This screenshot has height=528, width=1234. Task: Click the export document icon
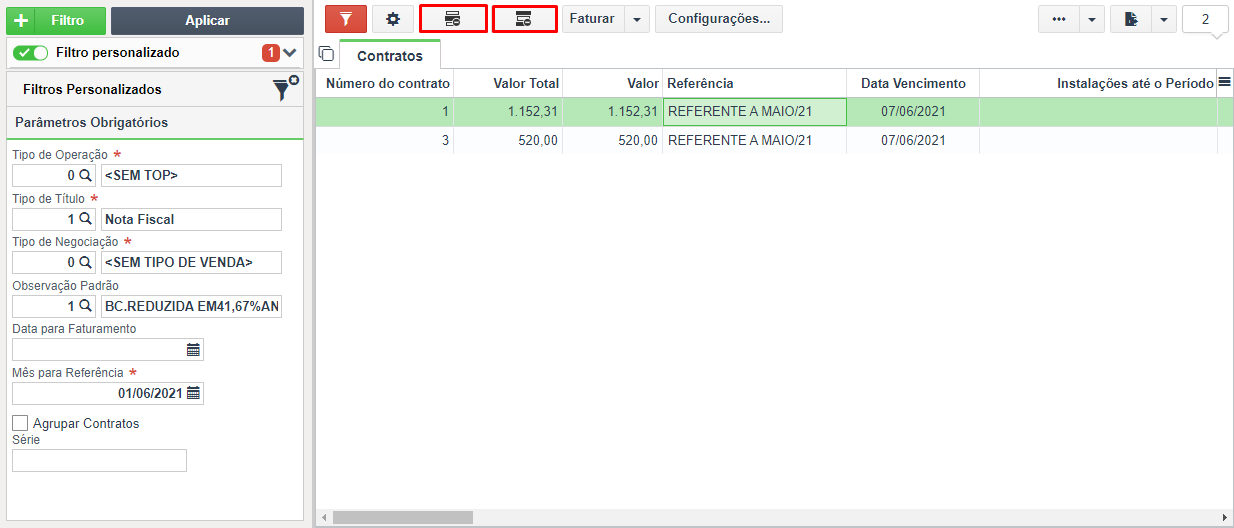click(x=1131, y=19)
